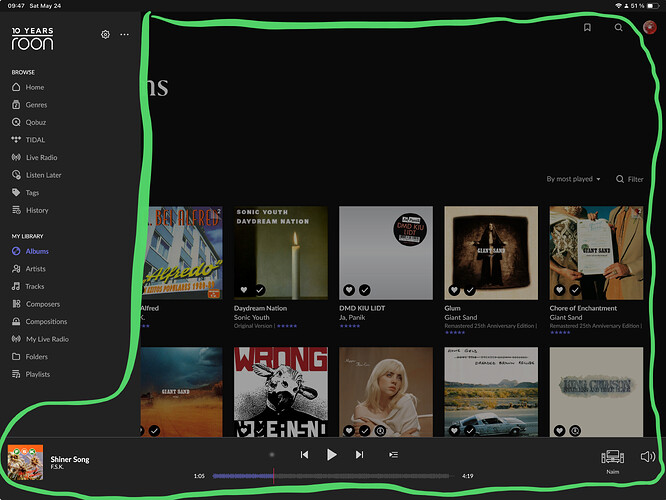The width and height of the screenshot is (666, 500).
Task: Toggle heart favorite on DMD KIU LIDT
Action: (349, 290)
